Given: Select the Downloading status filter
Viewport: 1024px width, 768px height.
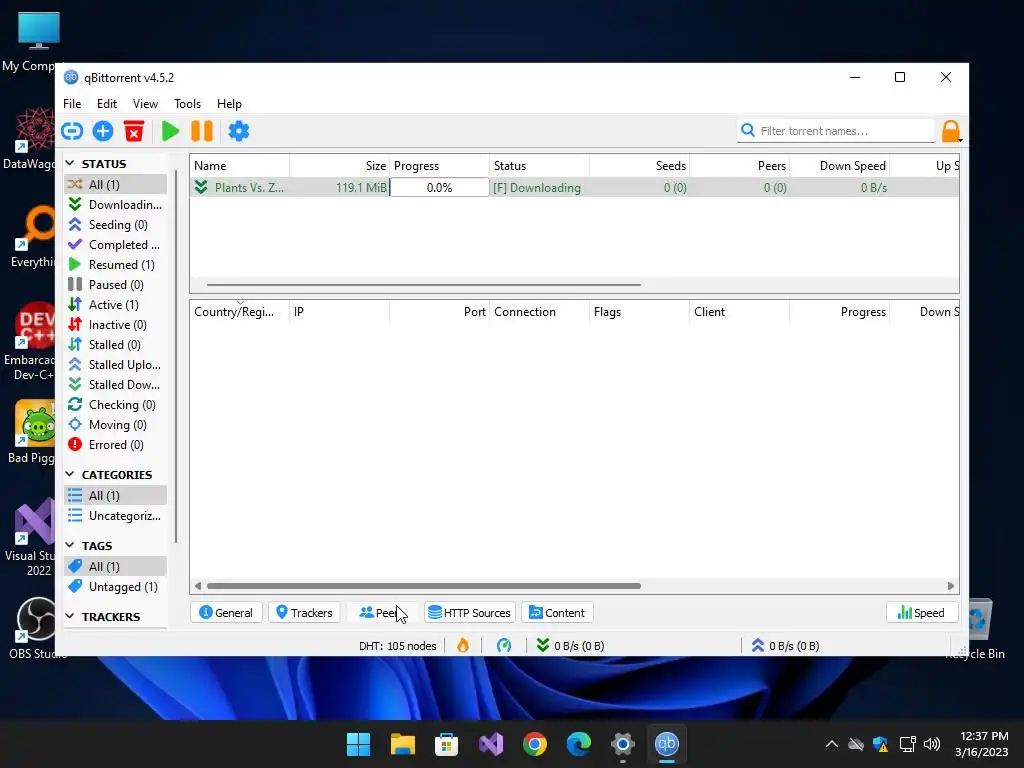Looking at the screenshot, I should coord(116,204).
